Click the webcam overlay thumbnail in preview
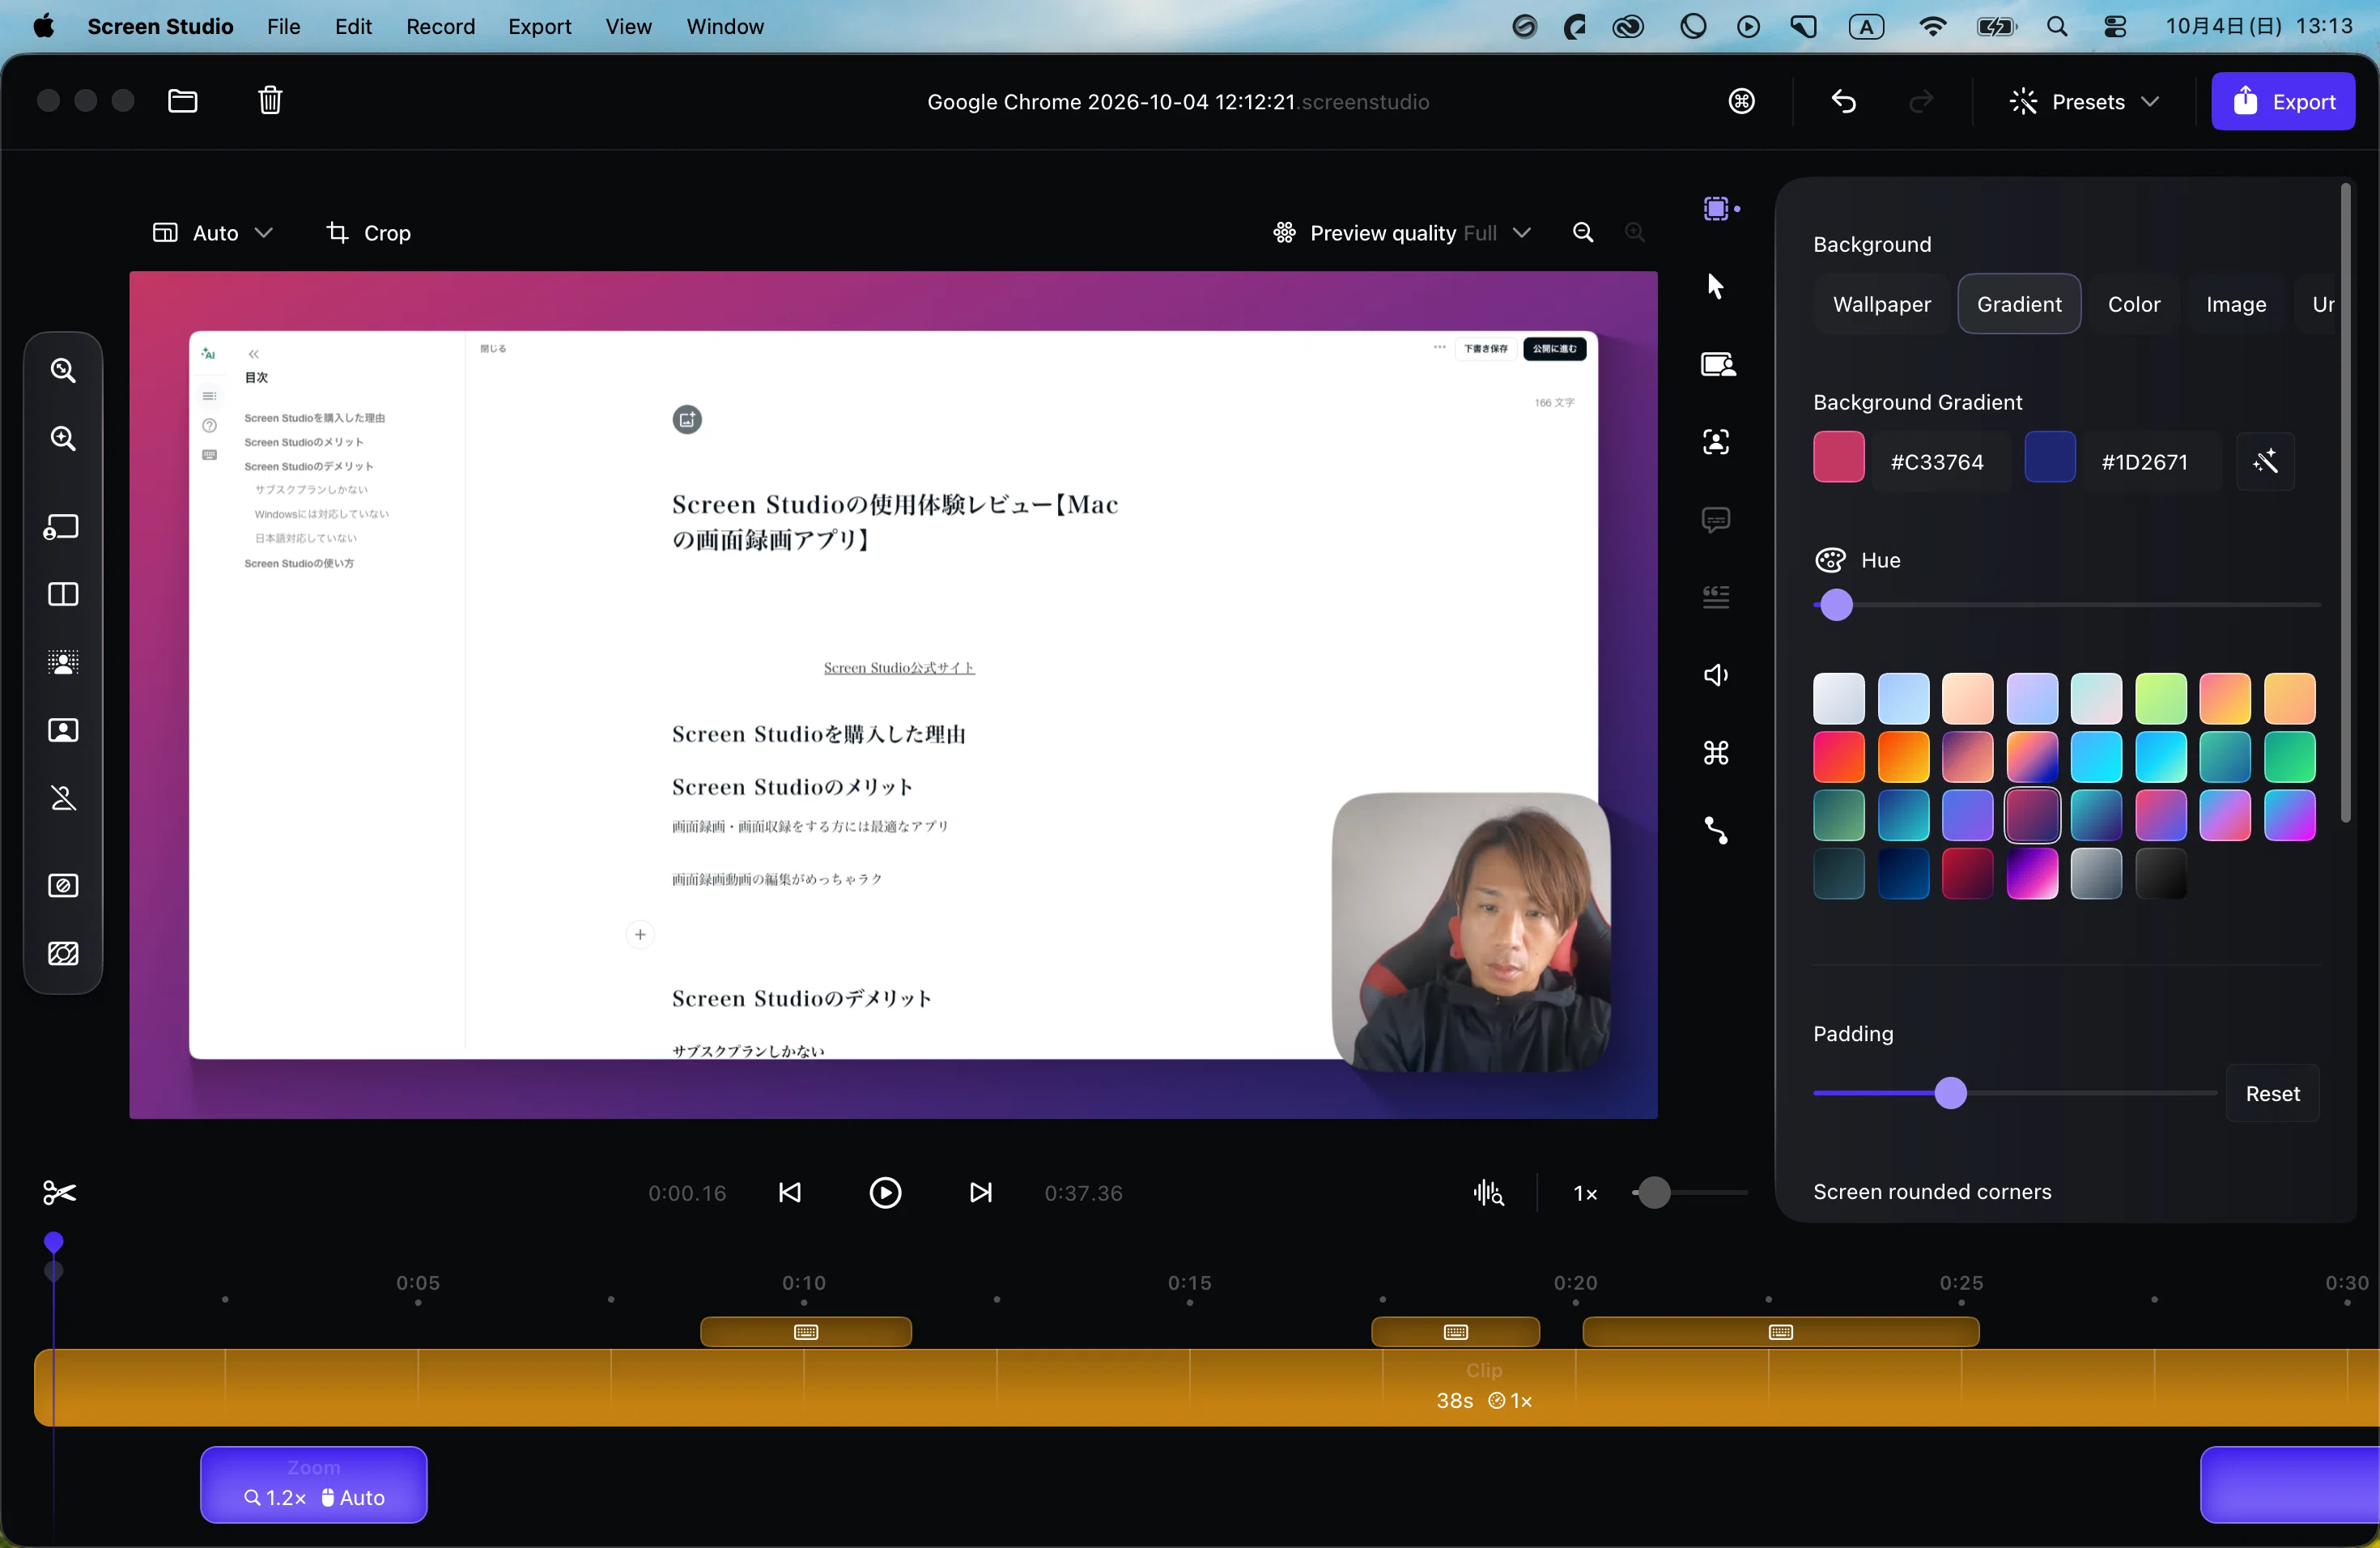The height and width of the screenshot is (1548, 2380). tap(1471, 932)
